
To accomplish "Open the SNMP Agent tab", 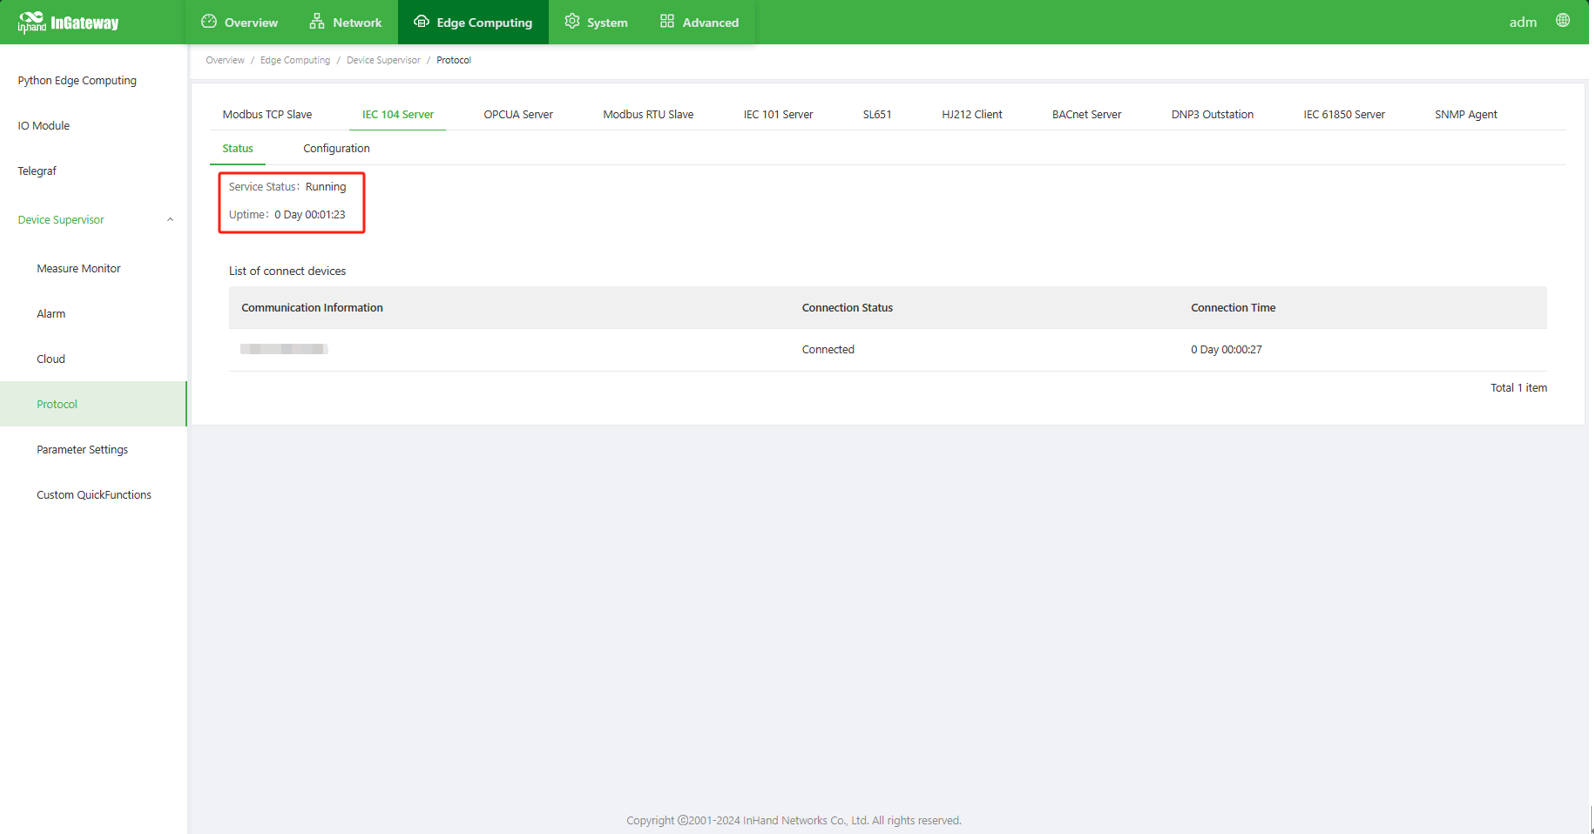I will (1465, 114).
